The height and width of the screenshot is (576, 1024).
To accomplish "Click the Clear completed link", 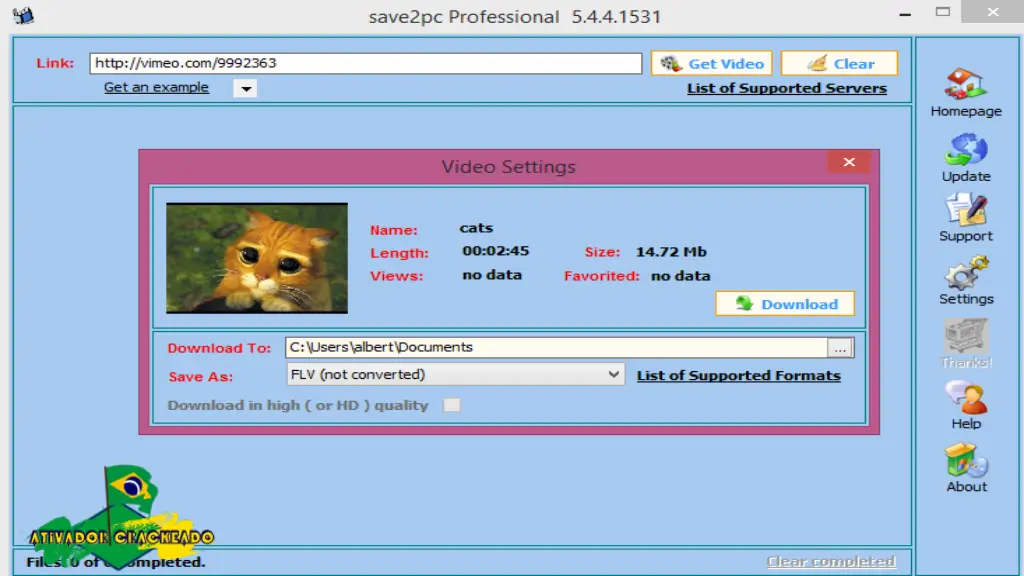I will [831, 562].
